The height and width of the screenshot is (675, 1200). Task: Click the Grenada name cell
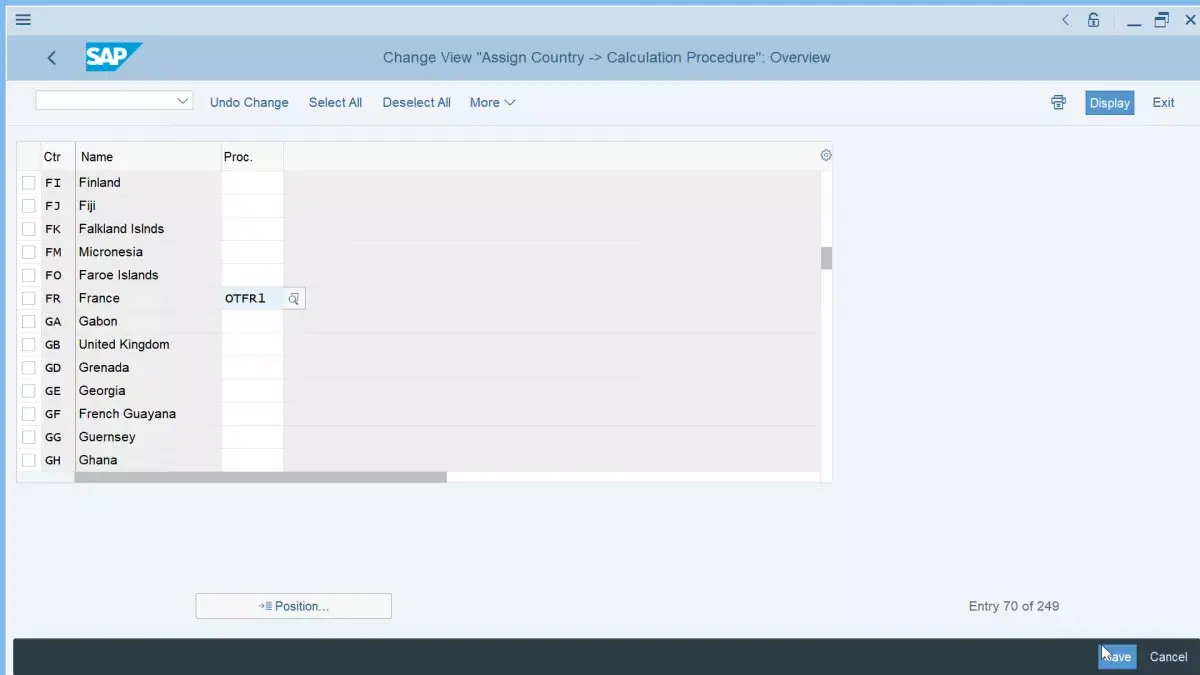point(148,367)
